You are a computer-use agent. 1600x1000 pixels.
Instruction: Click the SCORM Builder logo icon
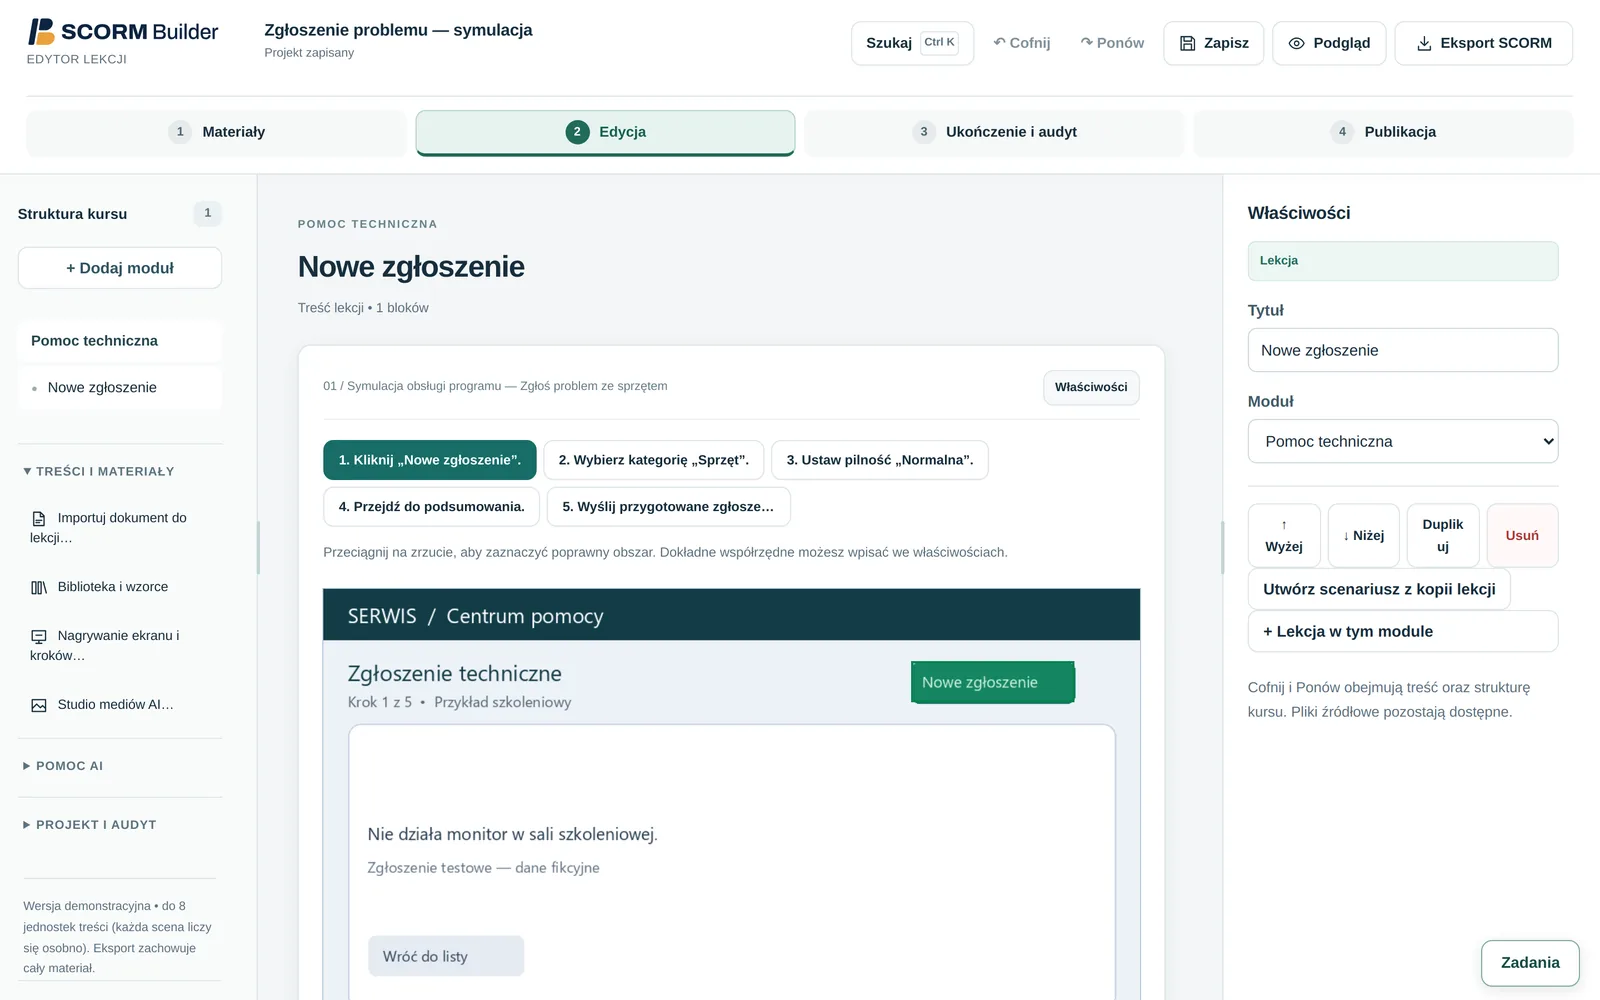tap(41, 32)
